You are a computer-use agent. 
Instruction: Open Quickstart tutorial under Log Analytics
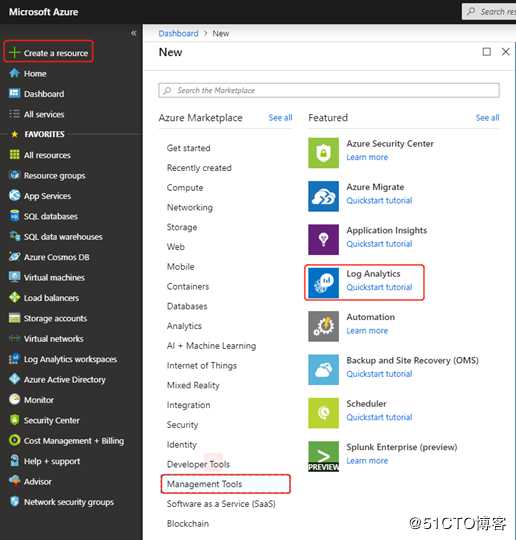(x=379, y=287)
